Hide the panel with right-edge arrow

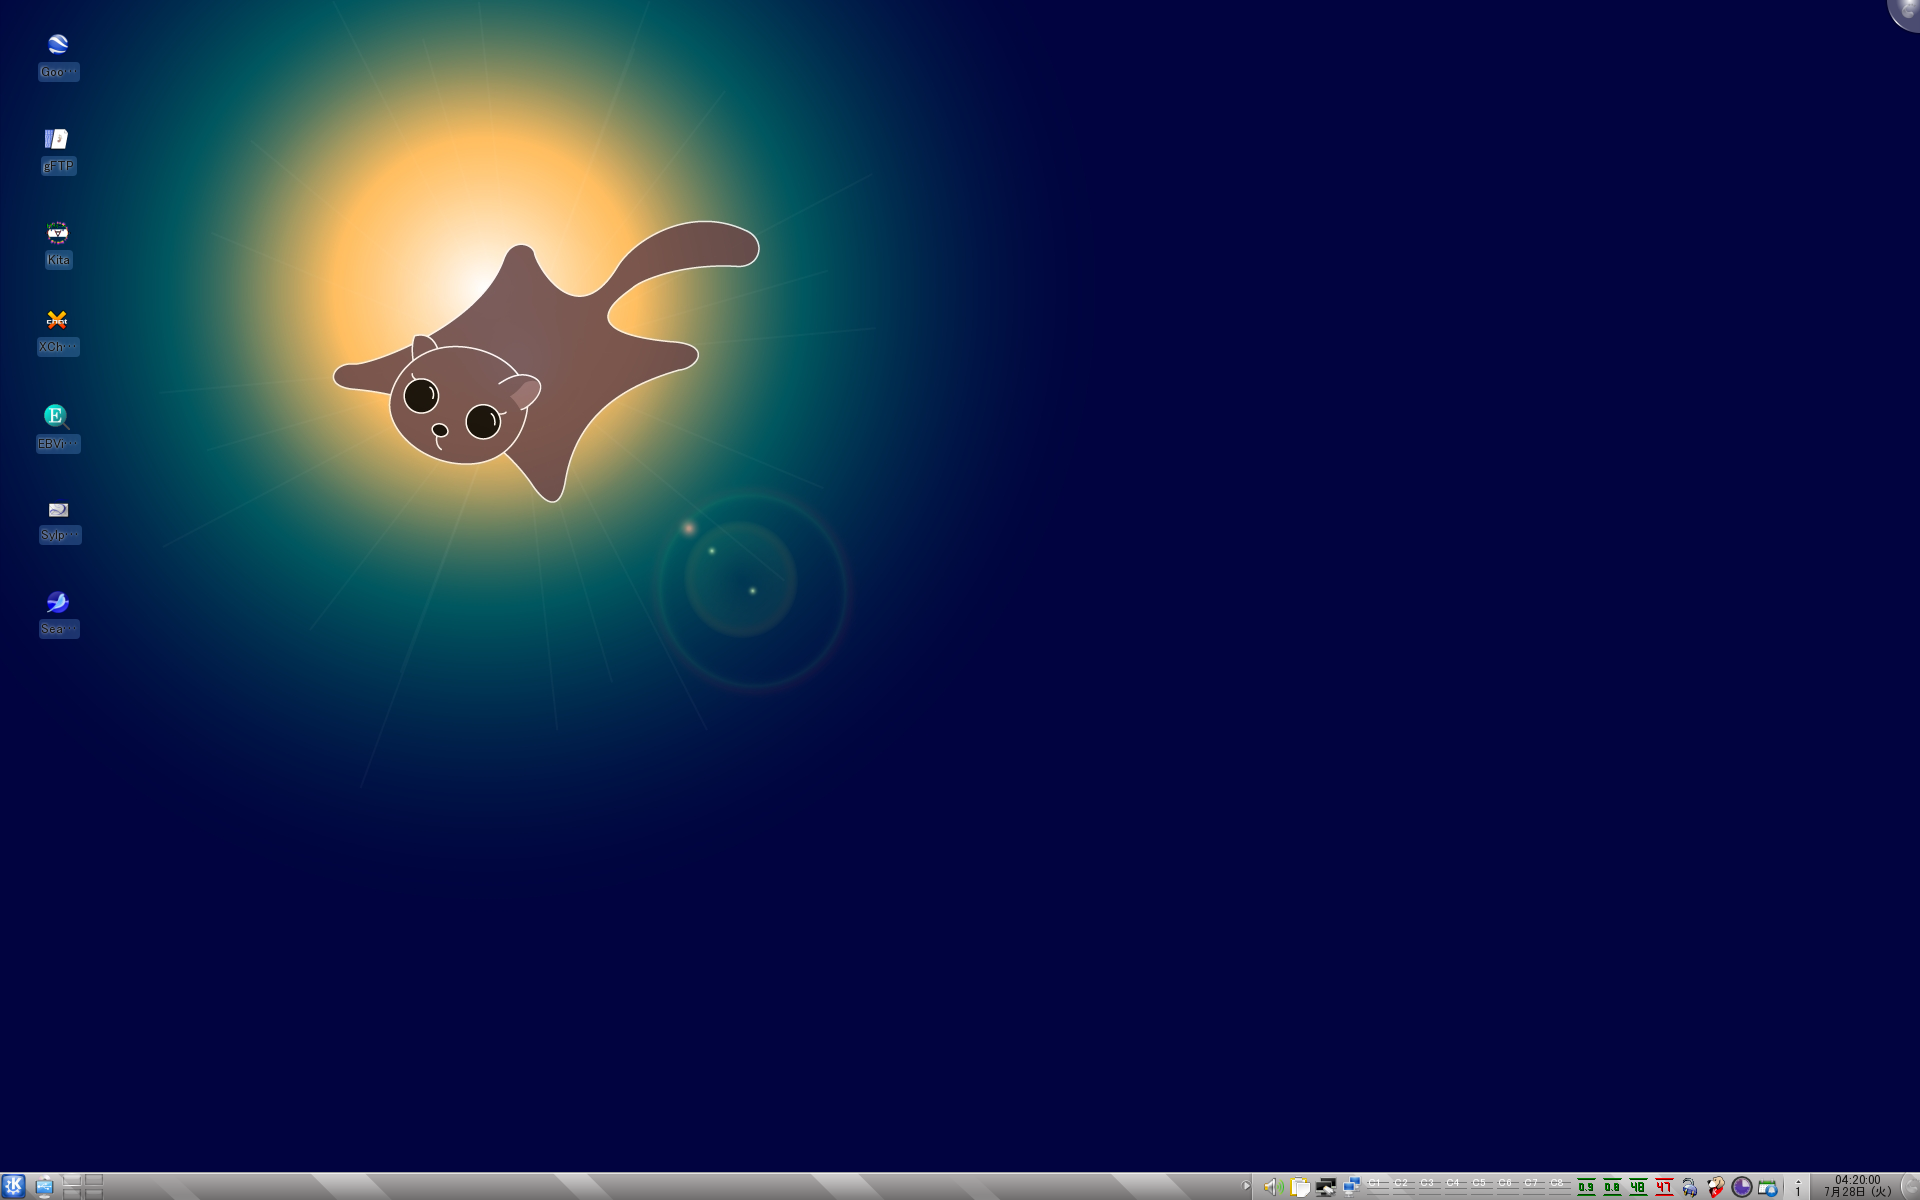coord(1909,1186)
